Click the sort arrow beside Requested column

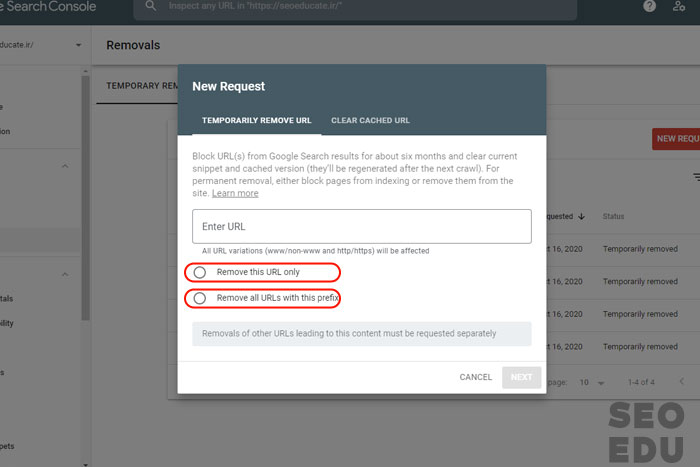pos(581,216)
